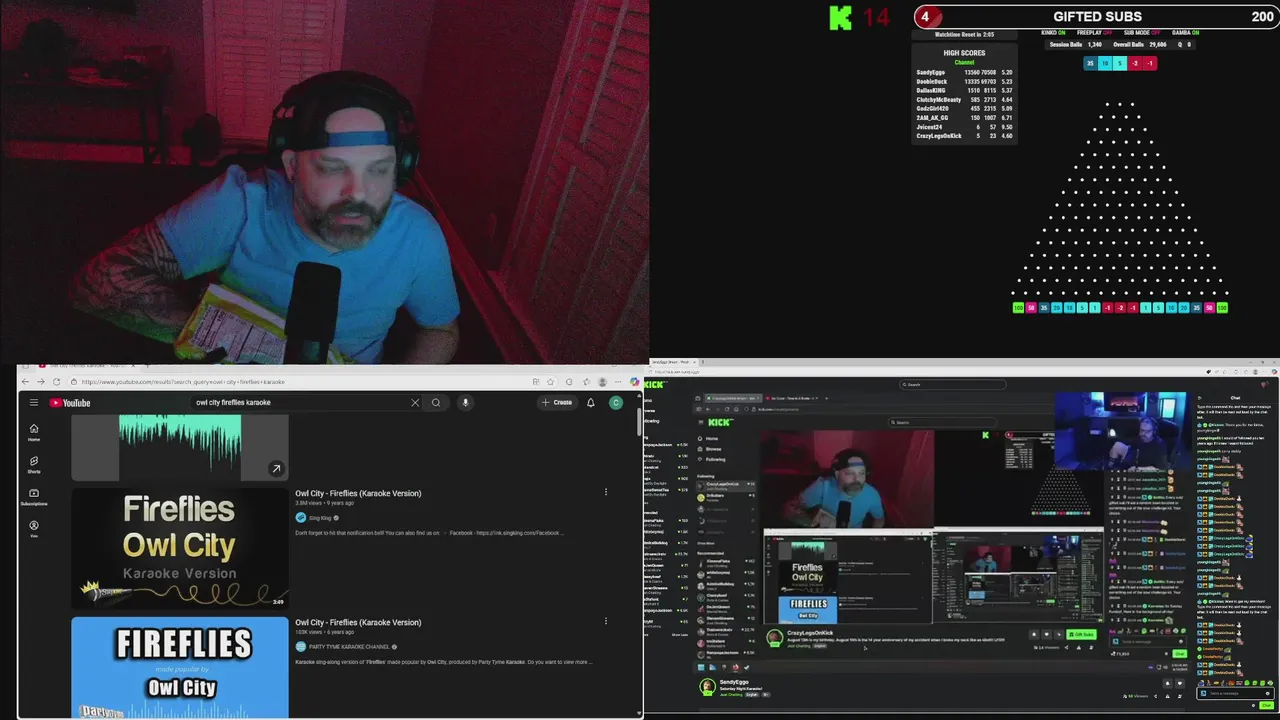Viewport: 1280px width, 720px height.
Task: Click the KINKO ON status
Action: [1053, 33]
